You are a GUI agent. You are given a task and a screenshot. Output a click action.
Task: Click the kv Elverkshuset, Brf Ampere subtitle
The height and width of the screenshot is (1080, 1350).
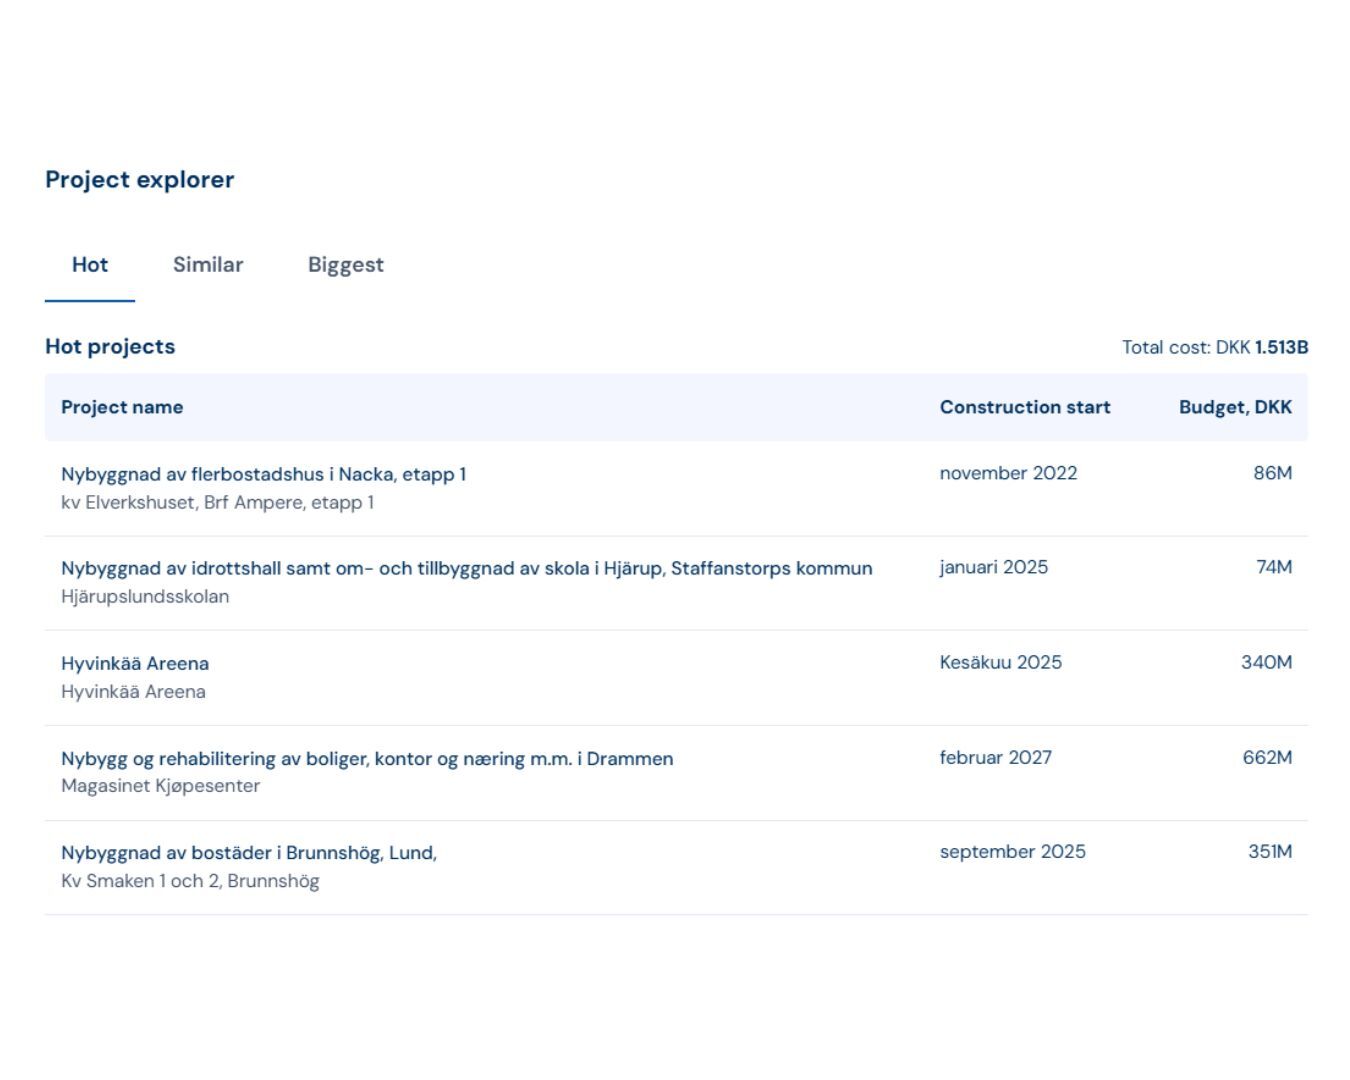(217, 502)
